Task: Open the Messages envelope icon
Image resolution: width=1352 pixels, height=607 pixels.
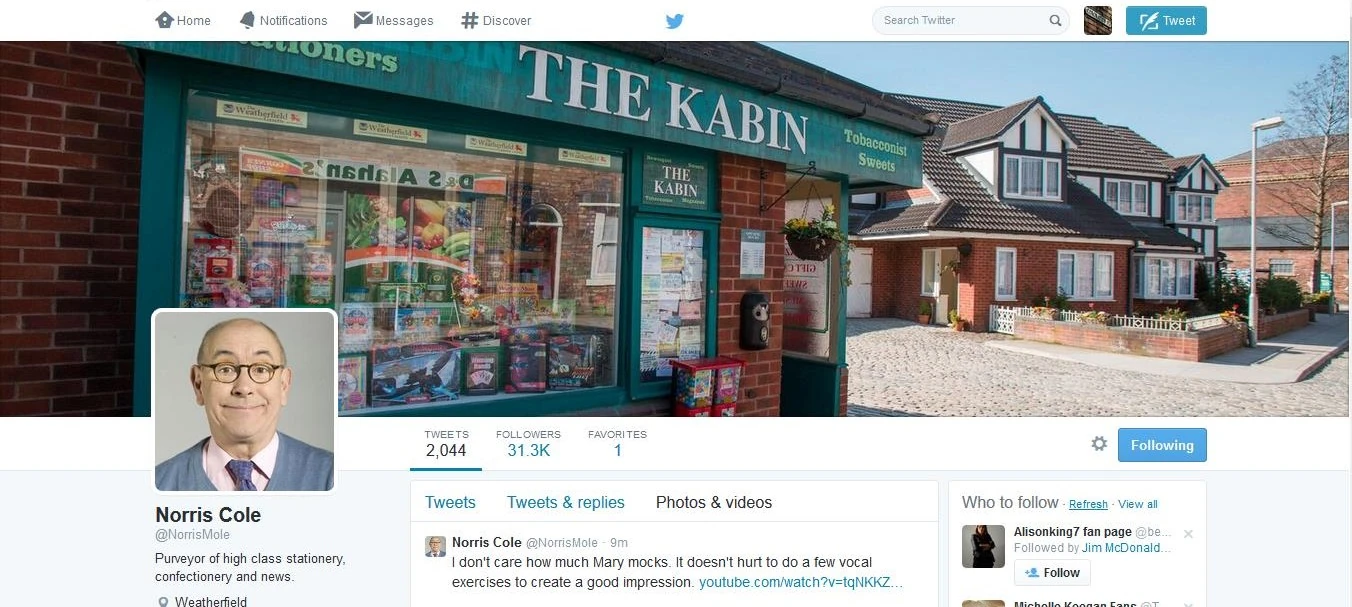Action: click(363, 20)
